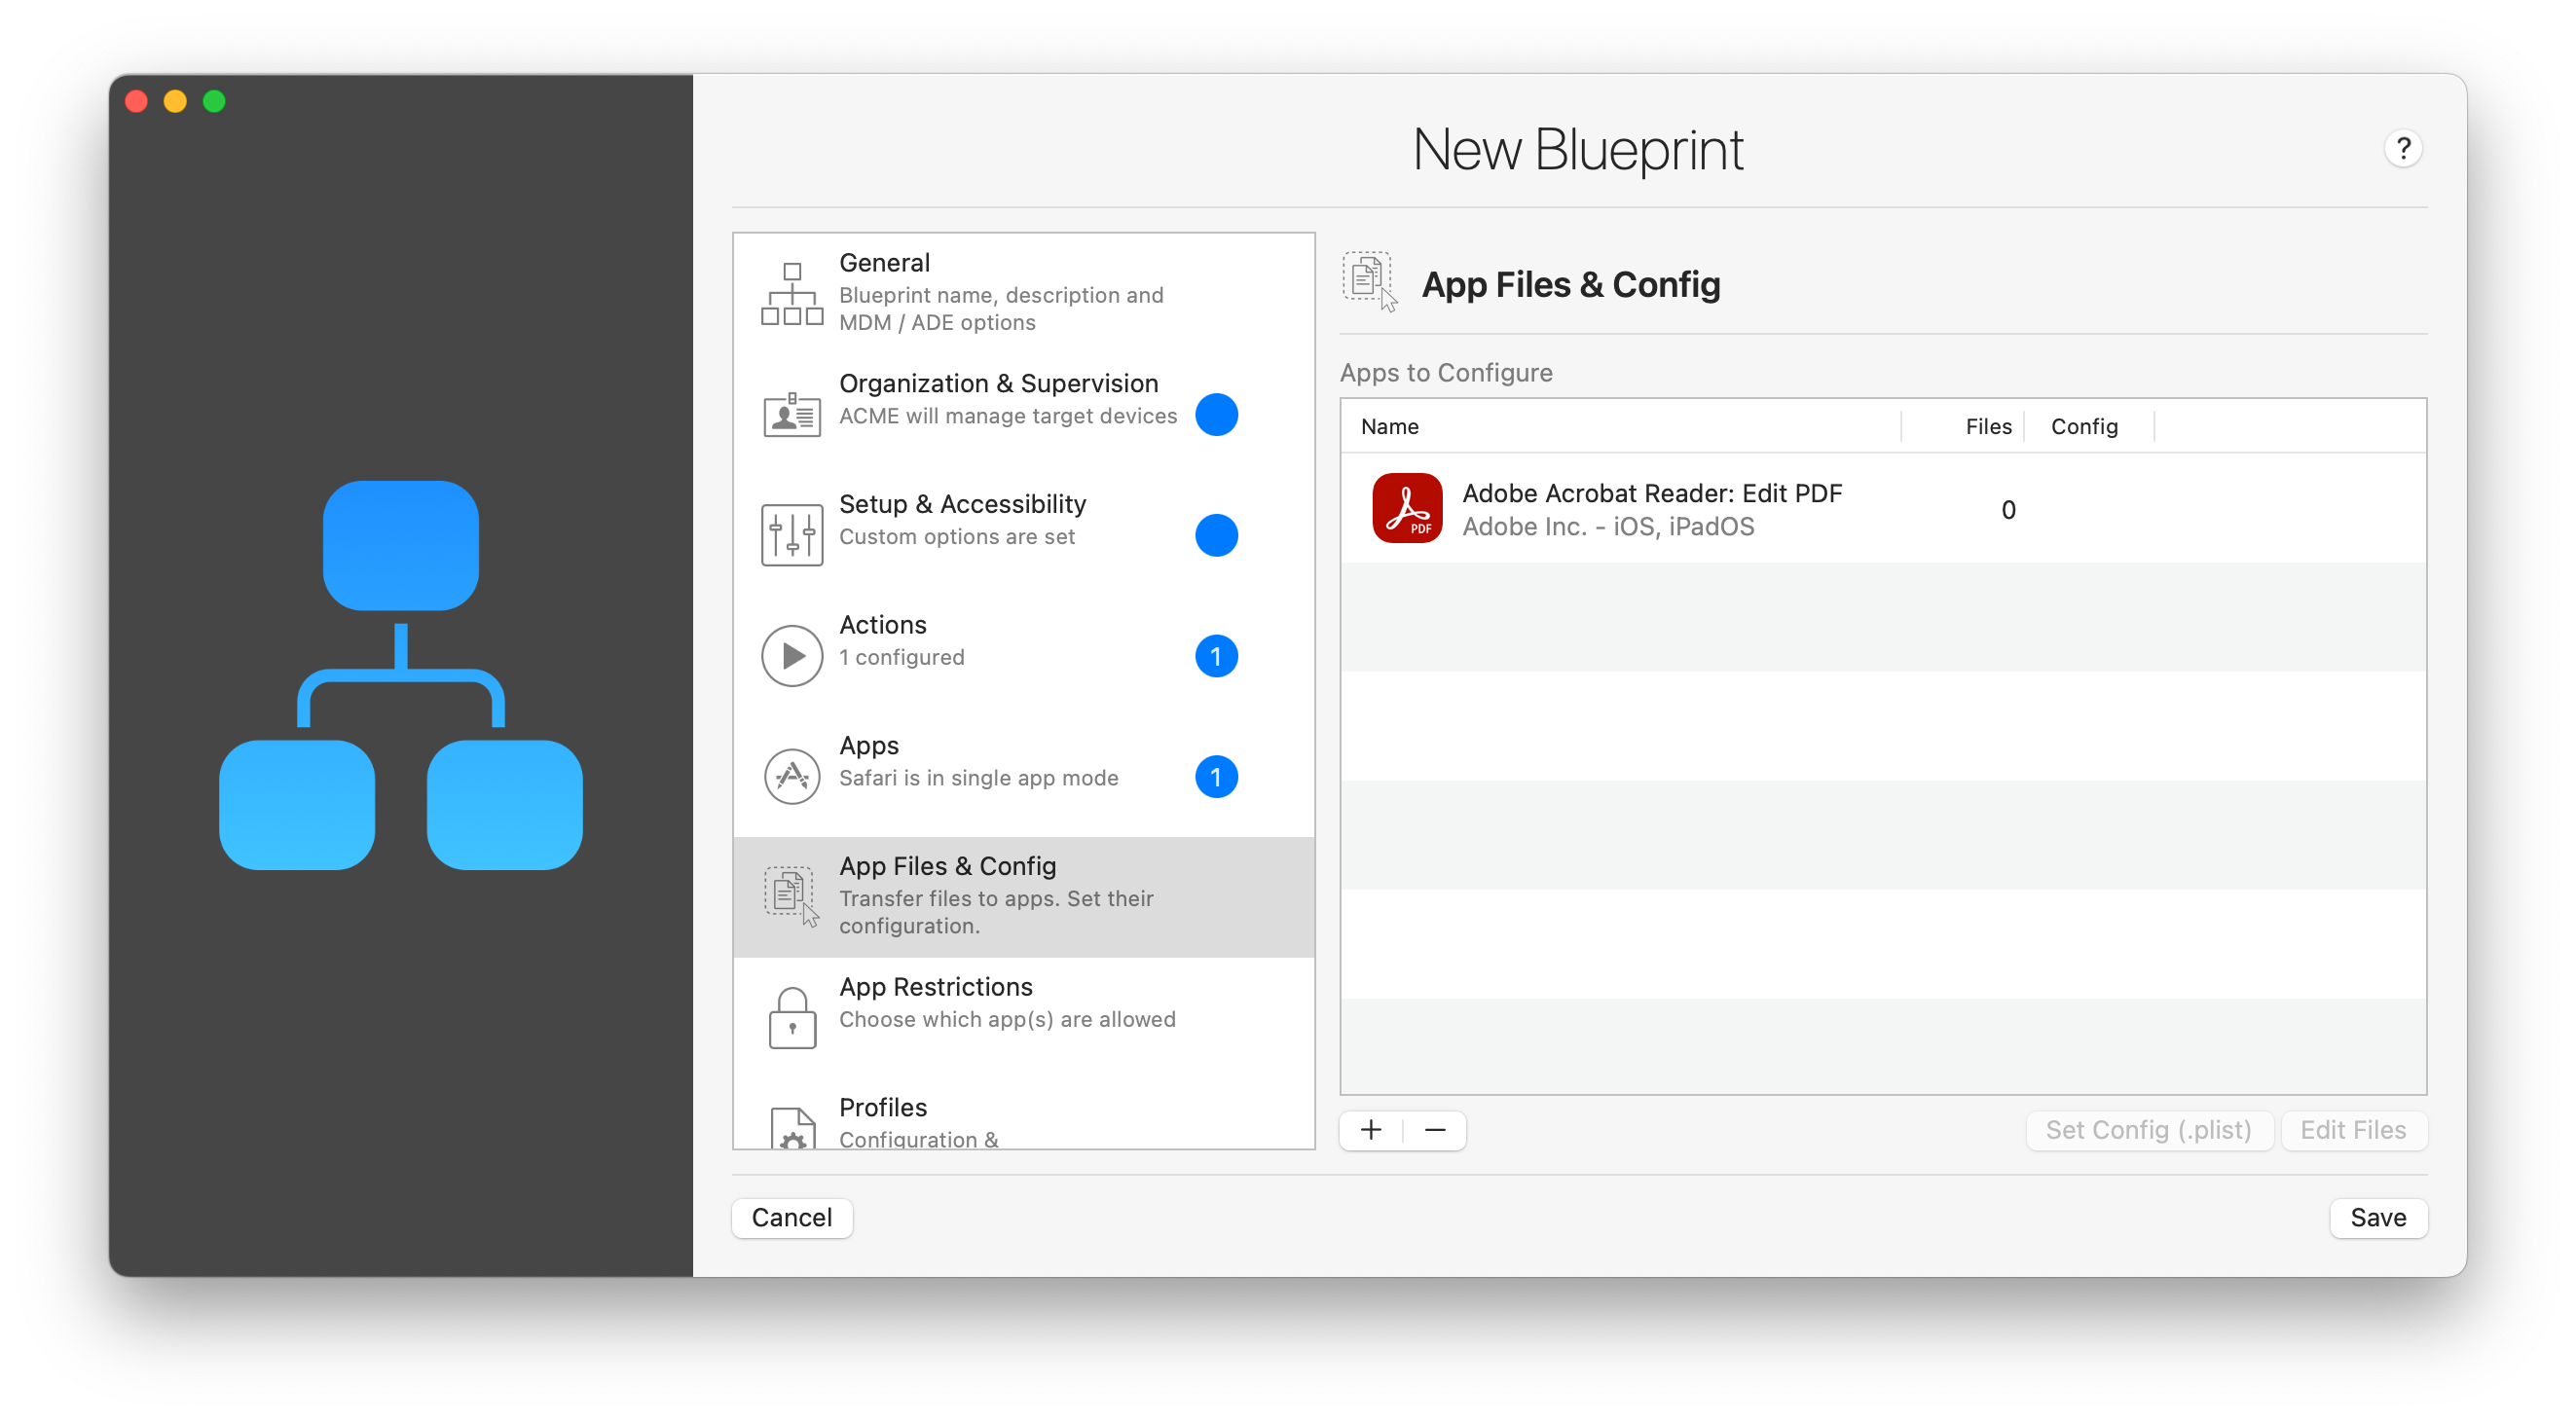Open Setup & Accessibility section
This screenshot has height=1421, width=2576.
click(x=1023, y=534)
